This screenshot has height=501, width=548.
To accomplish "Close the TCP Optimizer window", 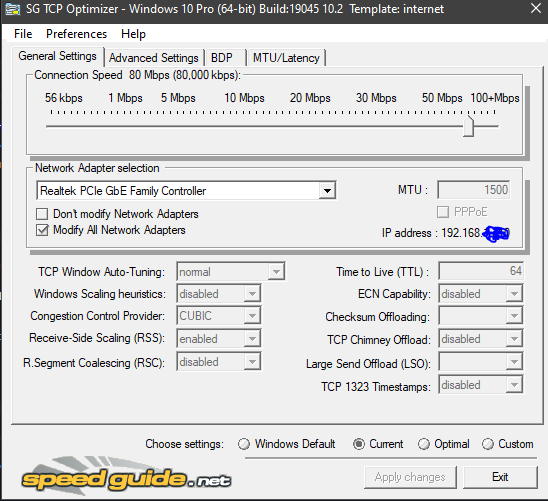I will click(535, 8).
